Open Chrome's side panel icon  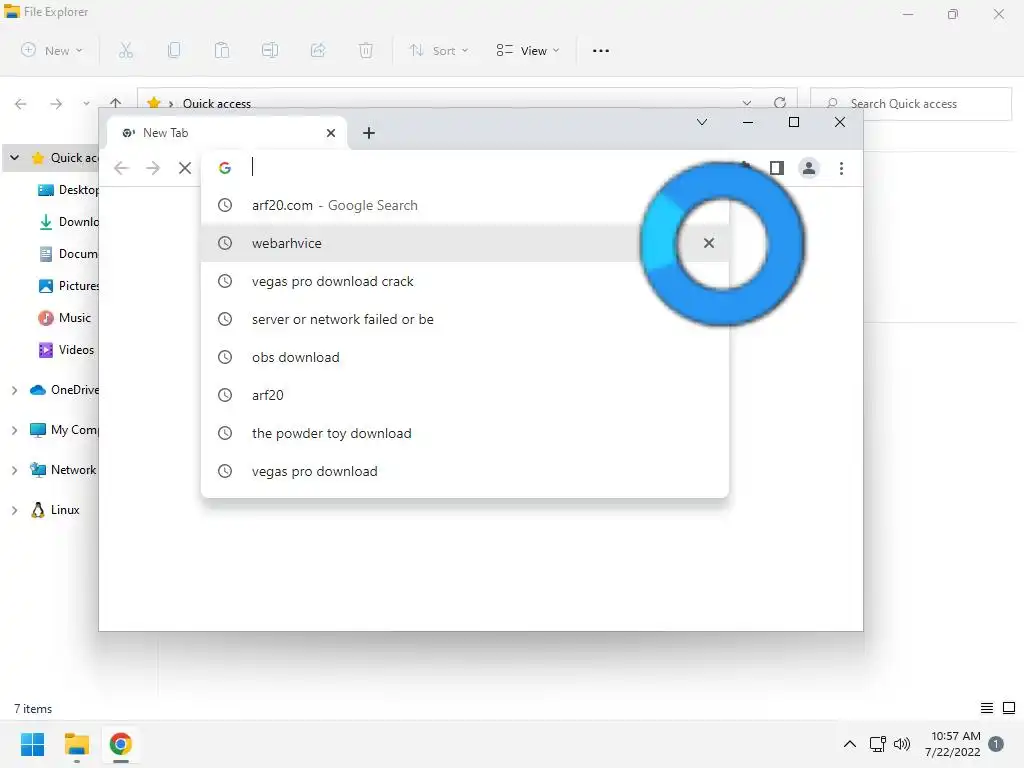click(776, 168)
